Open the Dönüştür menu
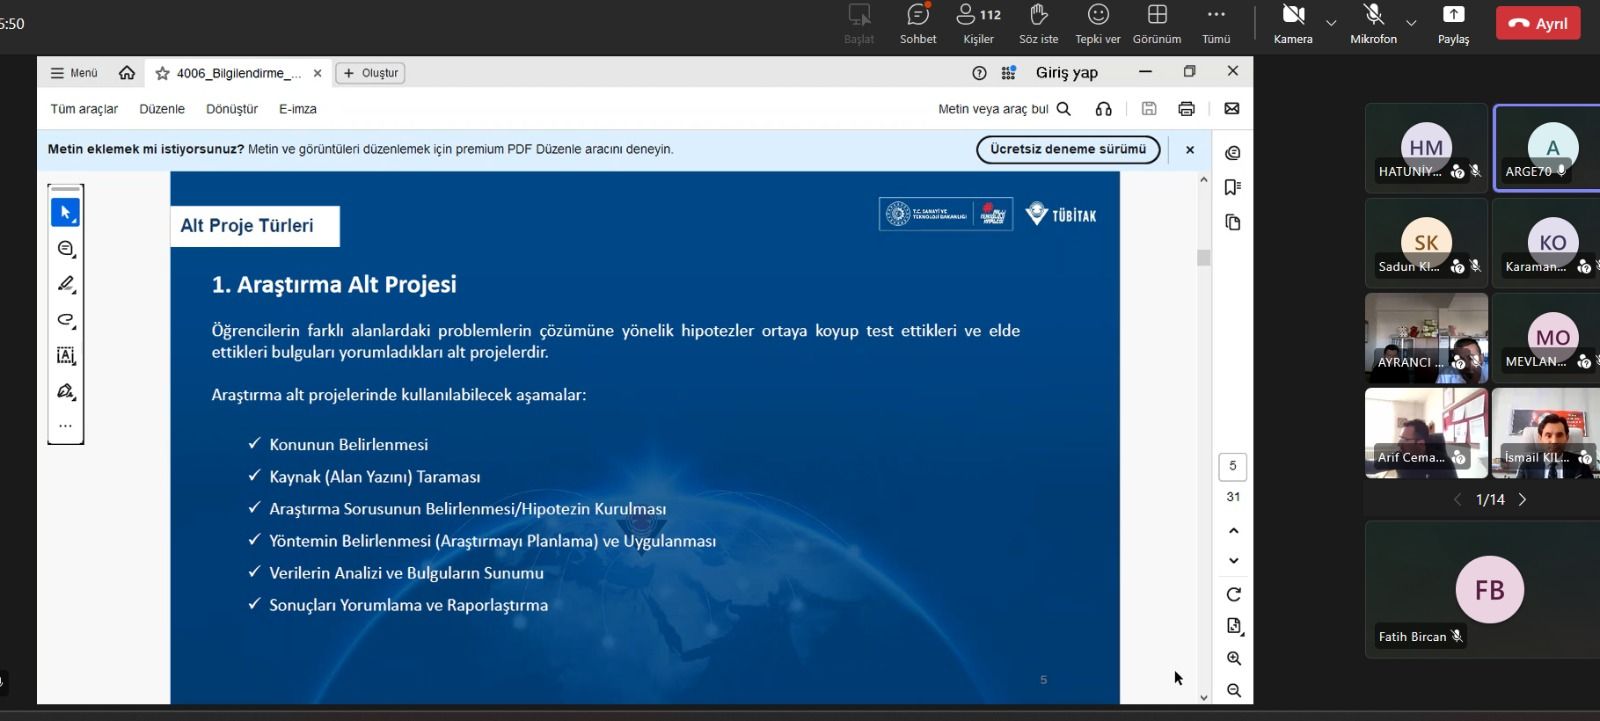Viewport: 1600px width, 721px height. pyautogui.click(x=232, y=109)
